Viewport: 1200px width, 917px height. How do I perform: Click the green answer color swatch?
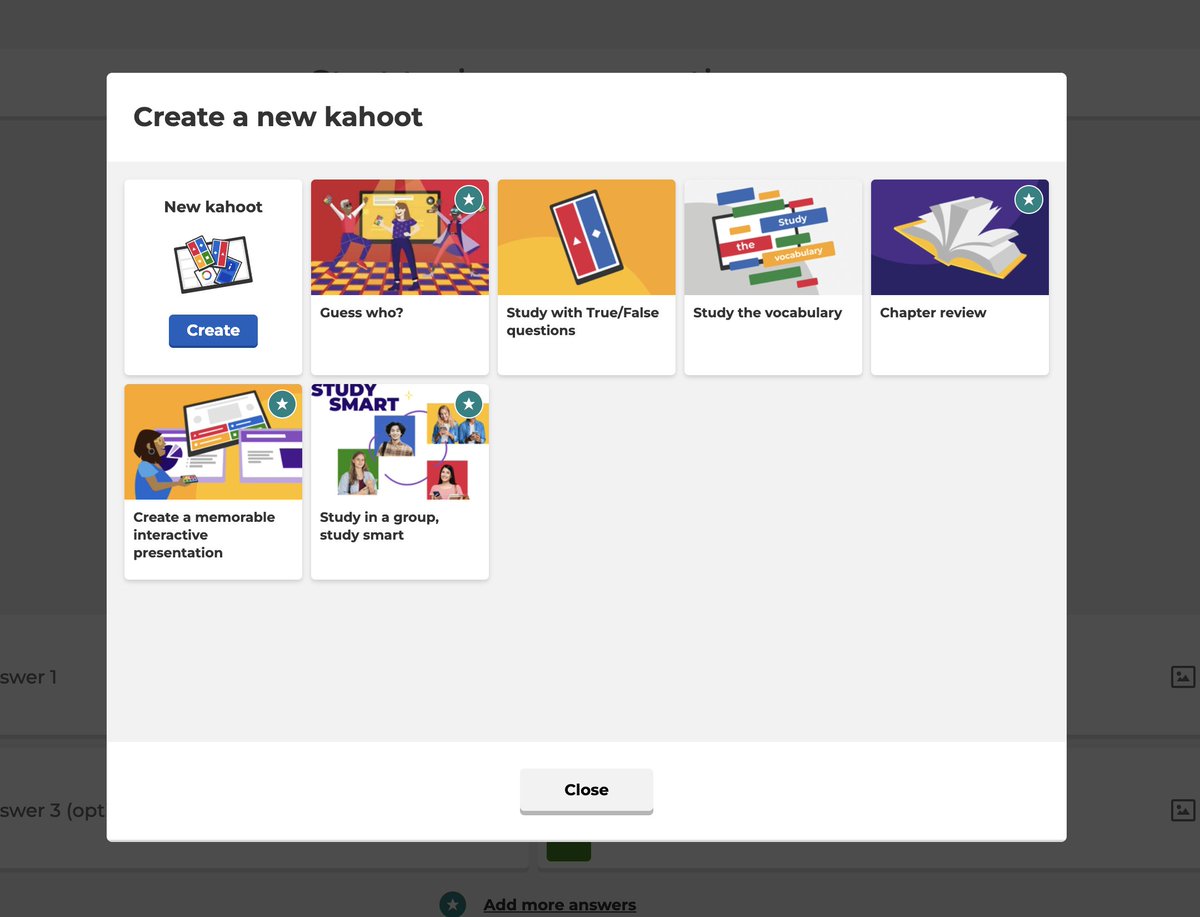(x=568, y=849)
